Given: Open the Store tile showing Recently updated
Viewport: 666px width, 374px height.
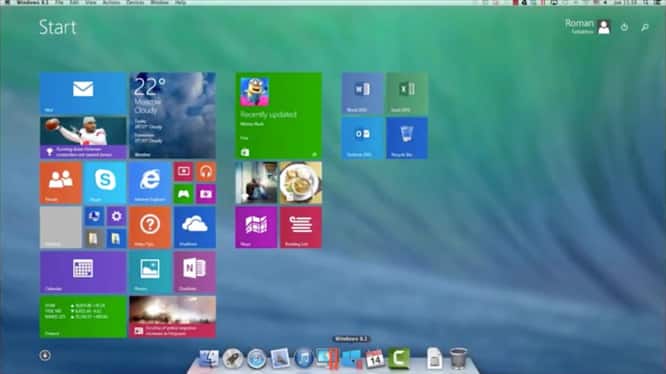Looking at the screenshot, I should click(279, 115).
